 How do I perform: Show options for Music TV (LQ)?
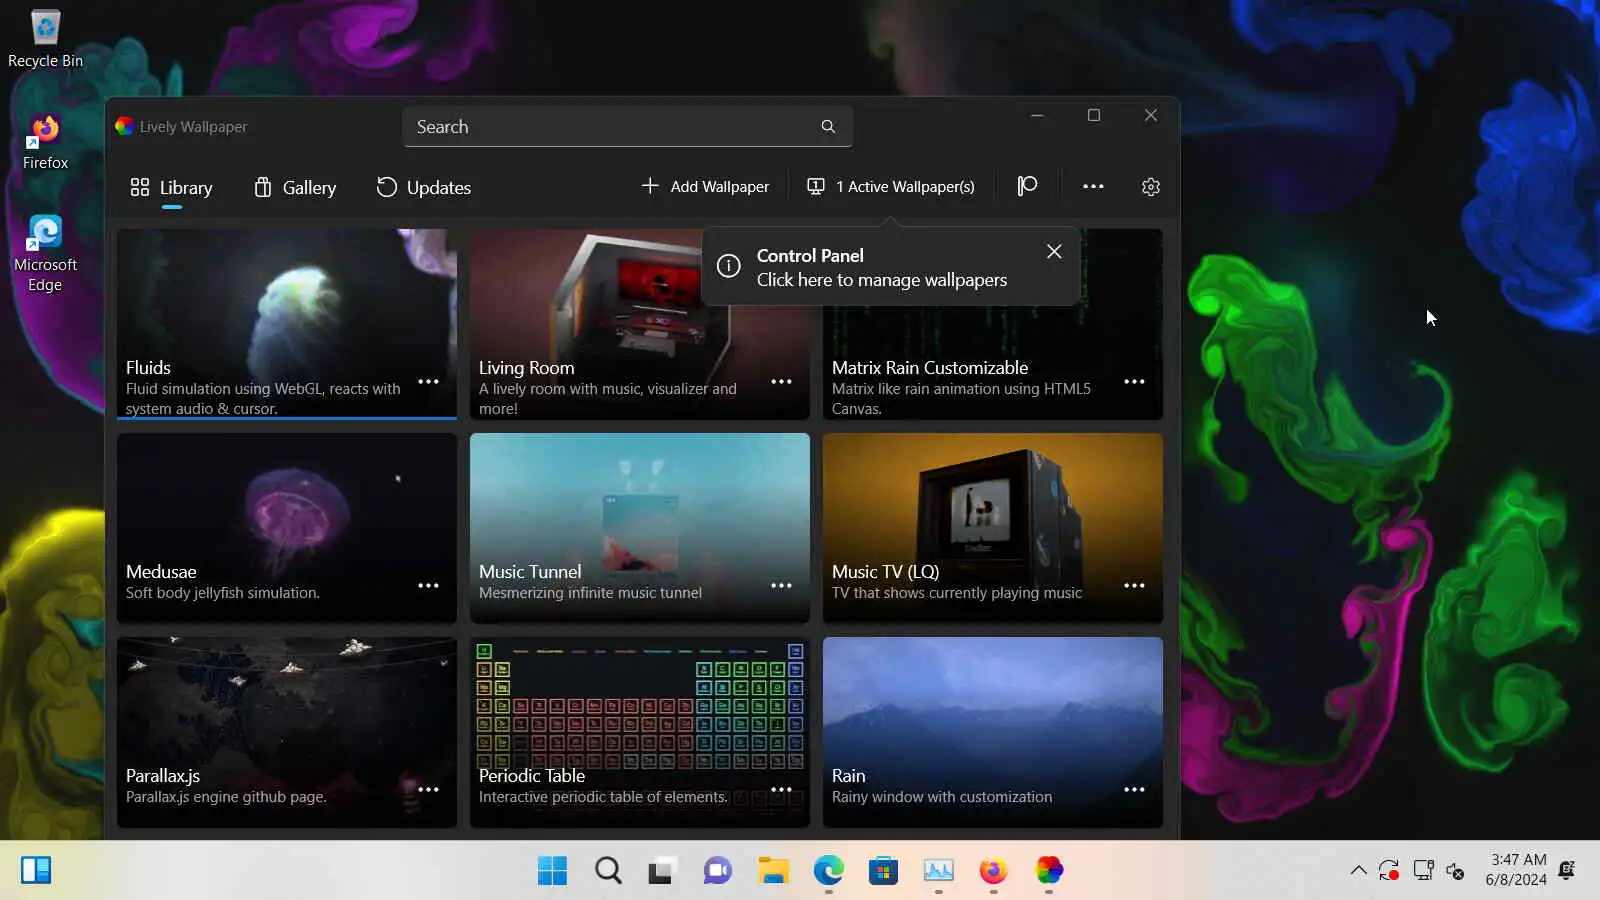pos(1134,586)
